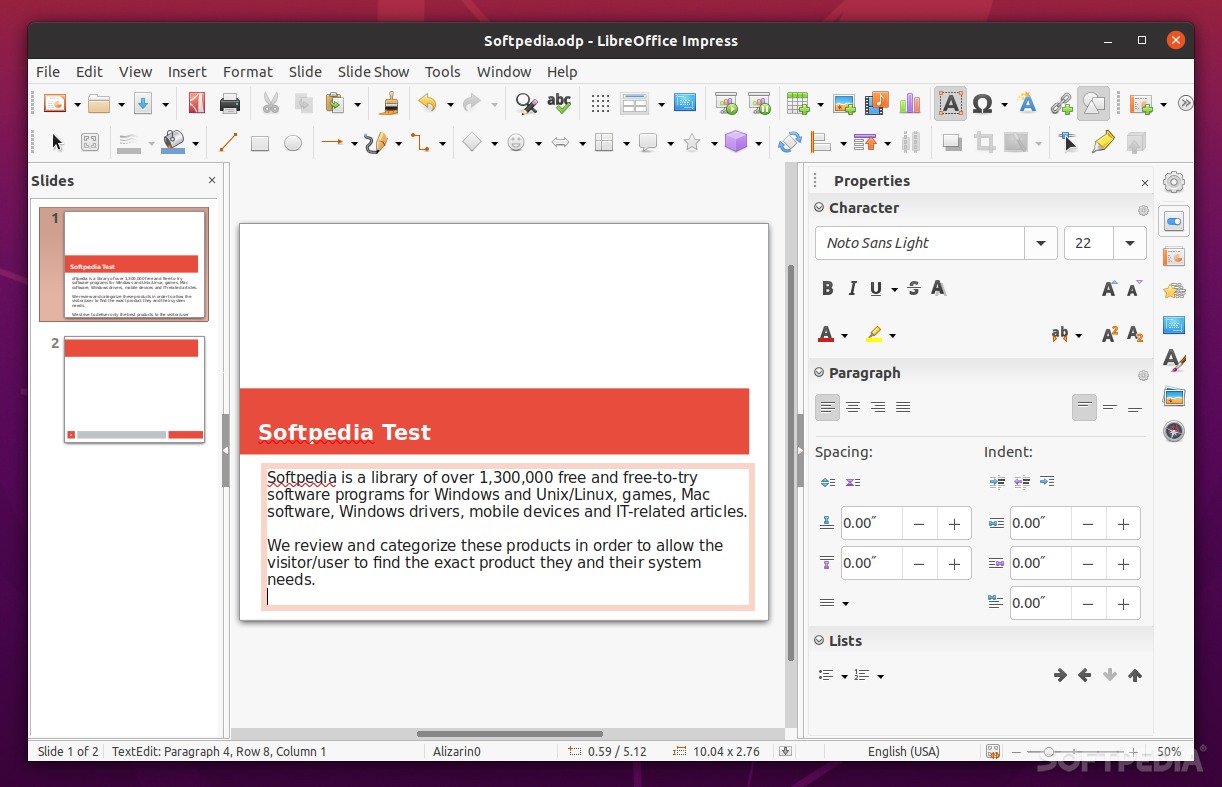Select the Crop Image tool
1222x787 pixels.
[x=984, y=142]
